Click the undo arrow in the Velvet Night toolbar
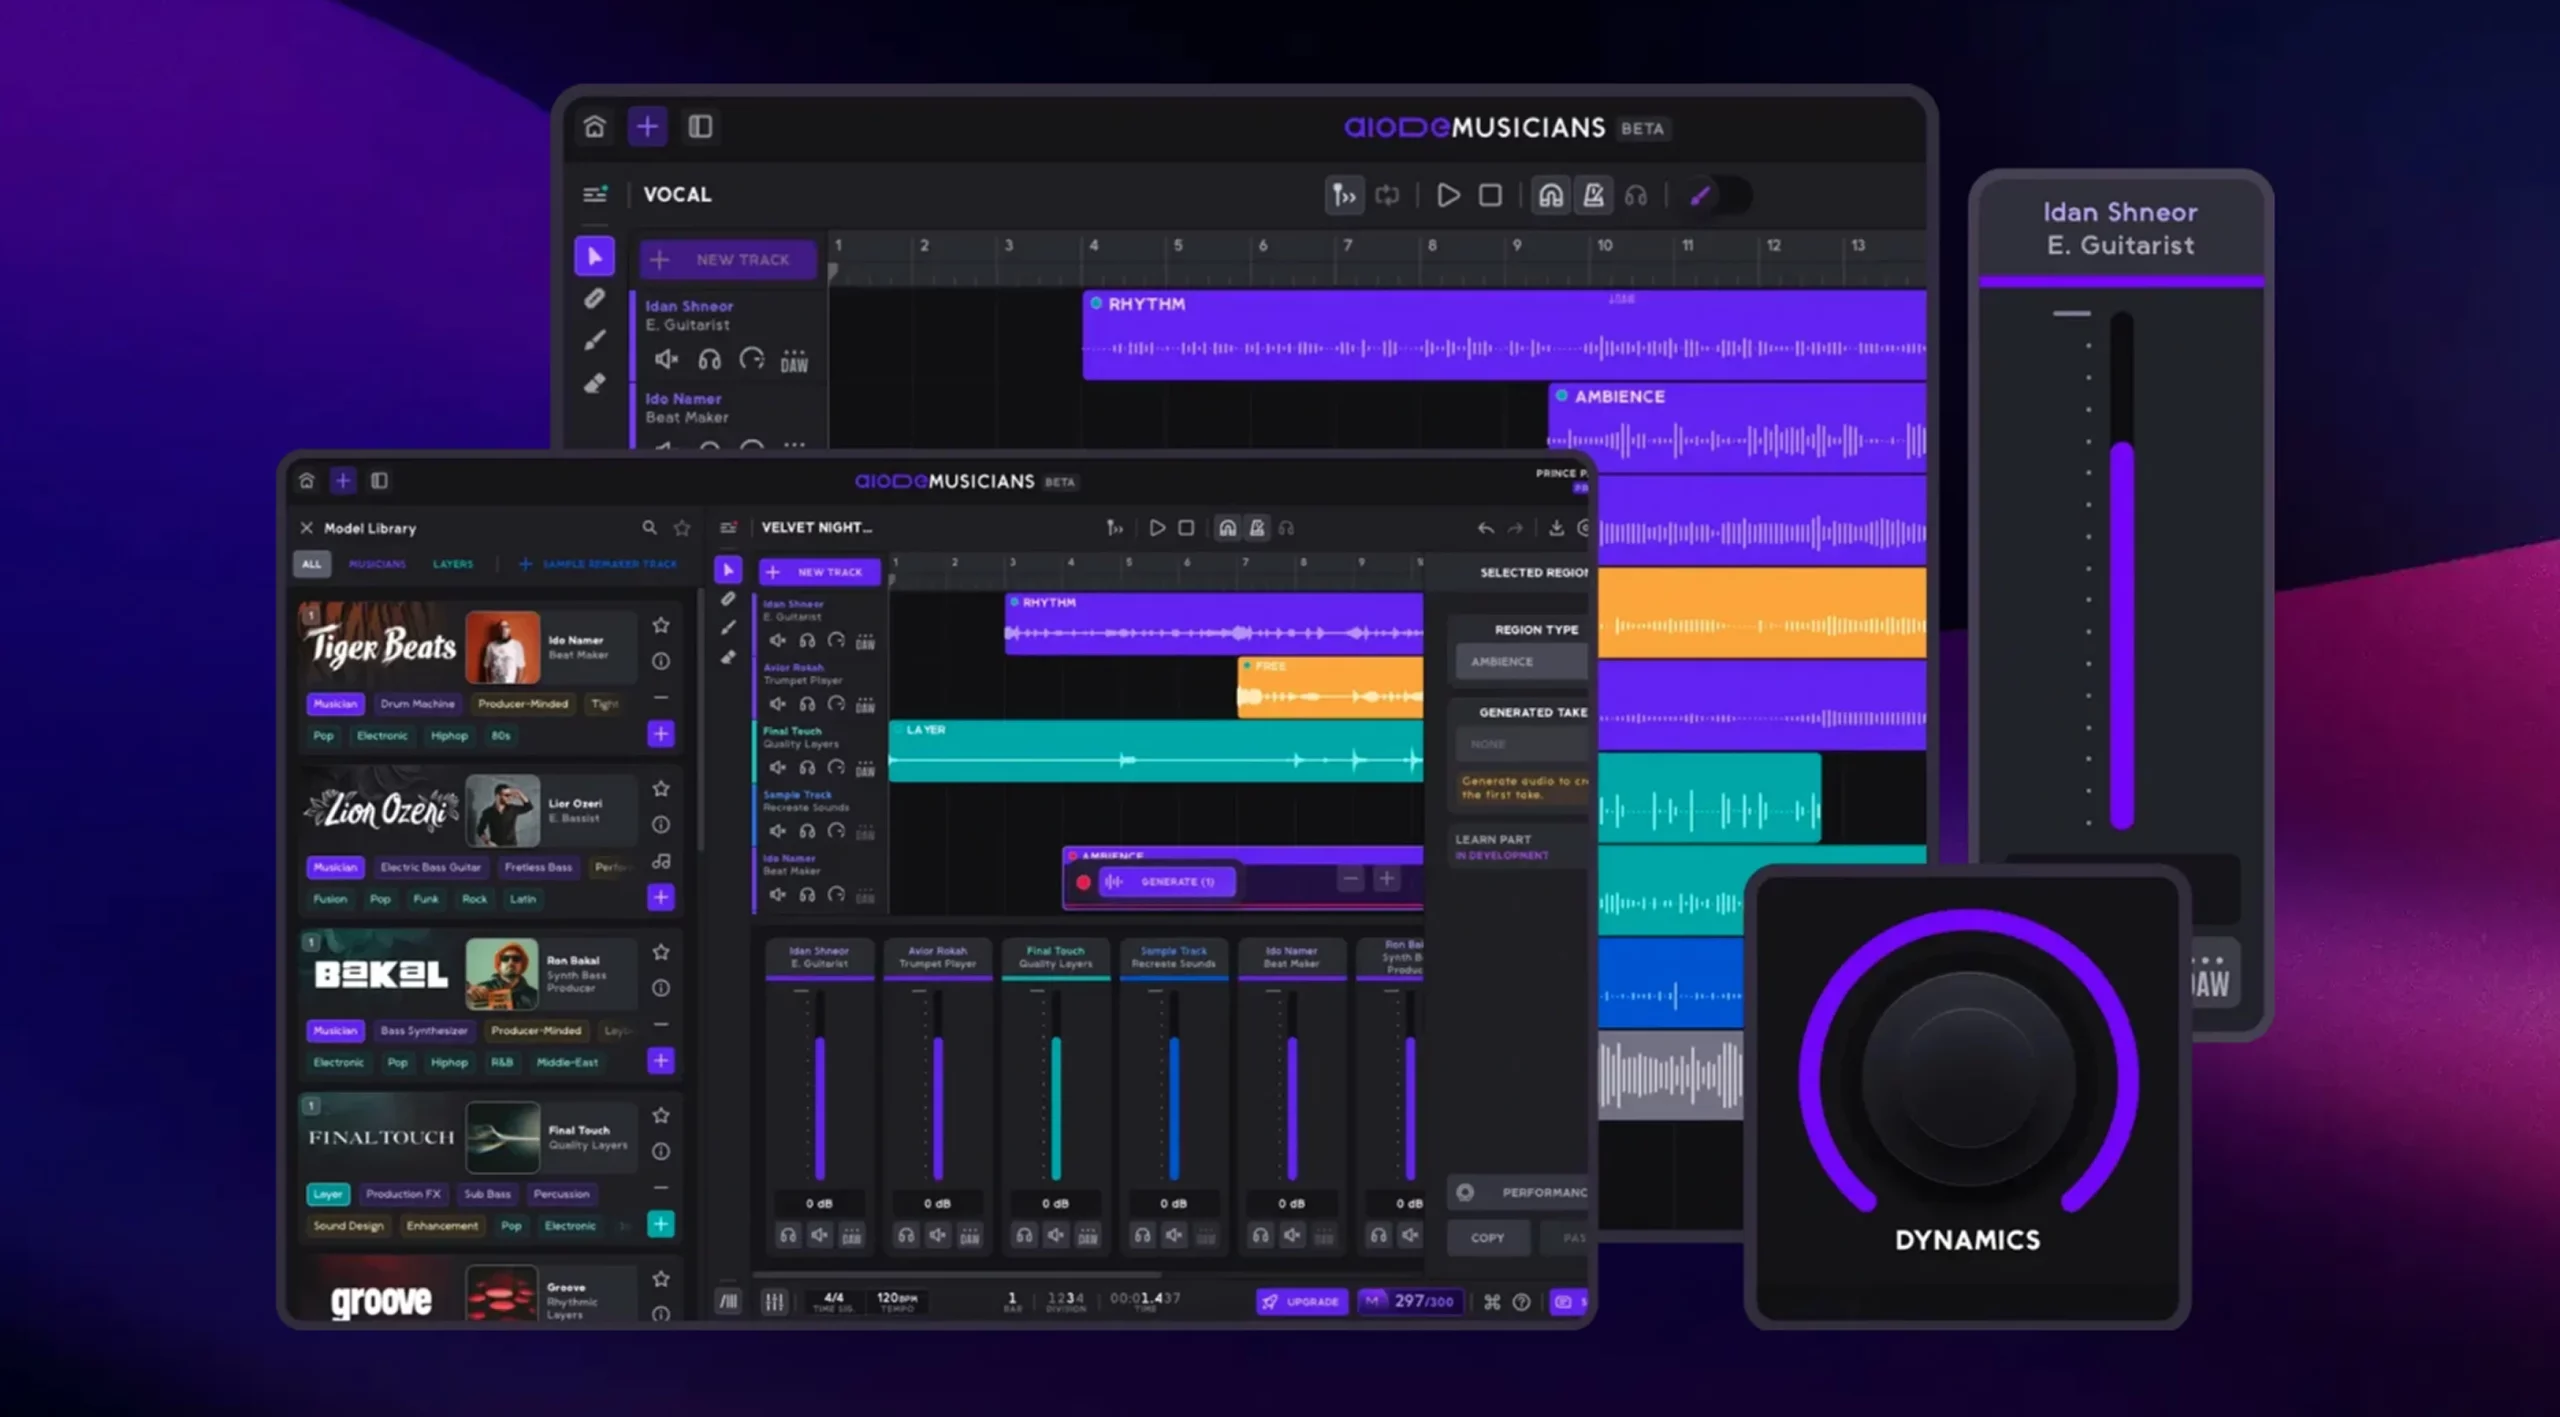2560x1417 pixels. pyautogui.click(x=1485, y=528)
